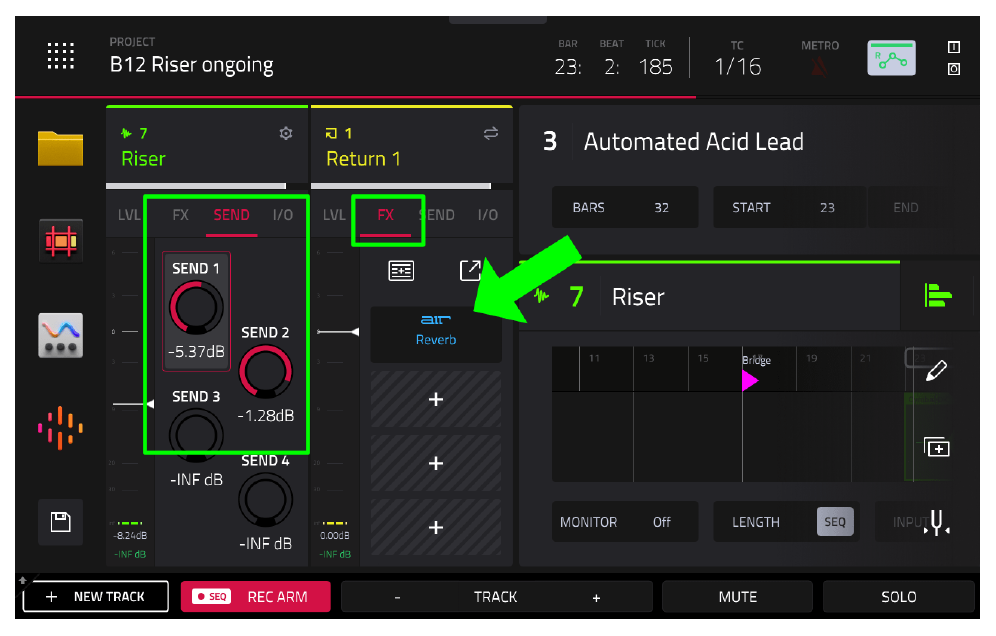This screenshot has height=636, width=996.
Task: Click the BEAT 2 position value
Action: (611, 66)
